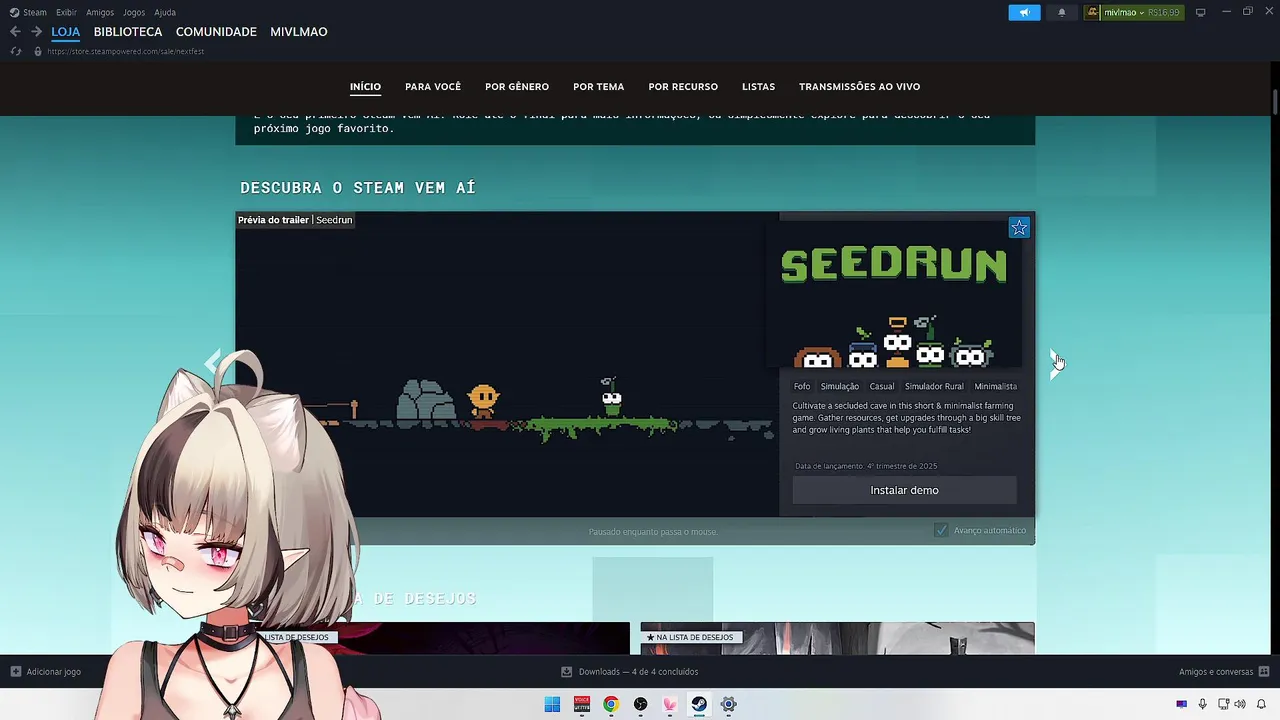Click the Minimalista tag
This screenshot has width=1280, height=720.
pos(996,386)
